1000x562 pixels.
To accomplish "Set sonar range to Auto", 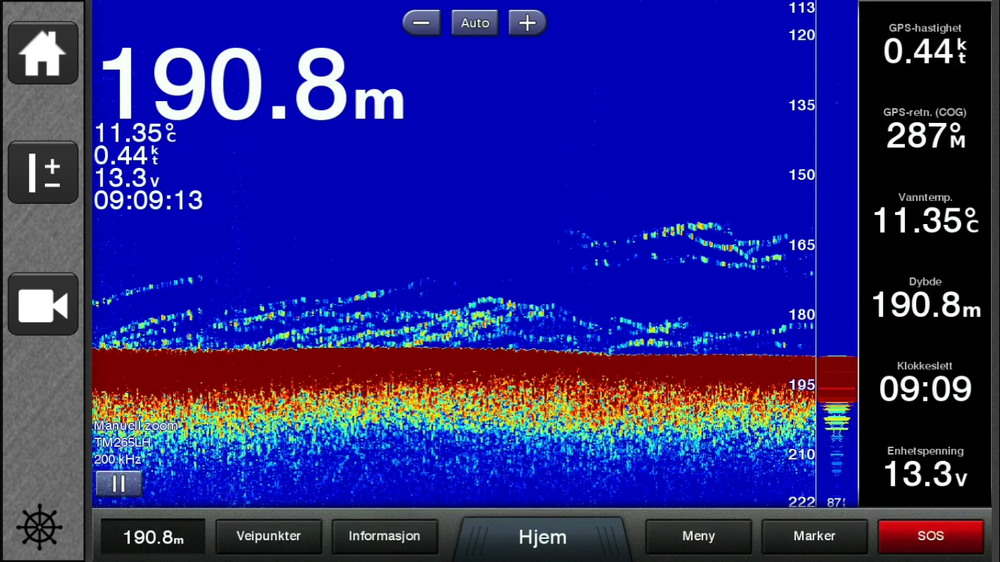I will pos(474,23).
